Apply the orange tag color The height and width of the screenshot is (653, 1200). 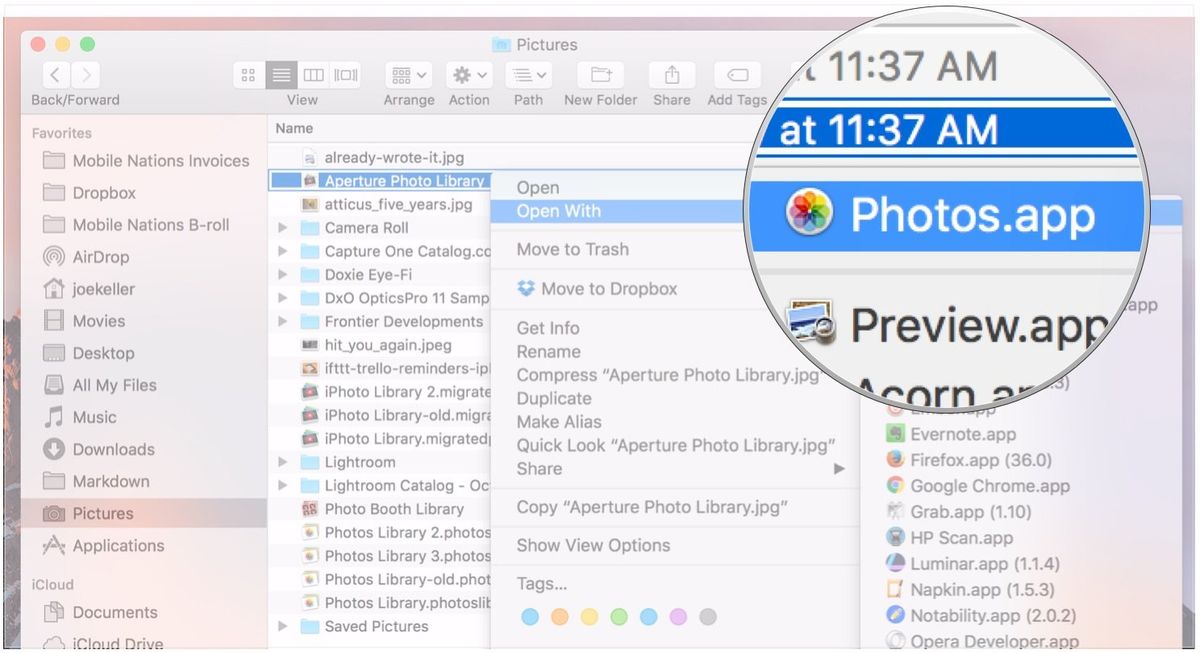558,617
